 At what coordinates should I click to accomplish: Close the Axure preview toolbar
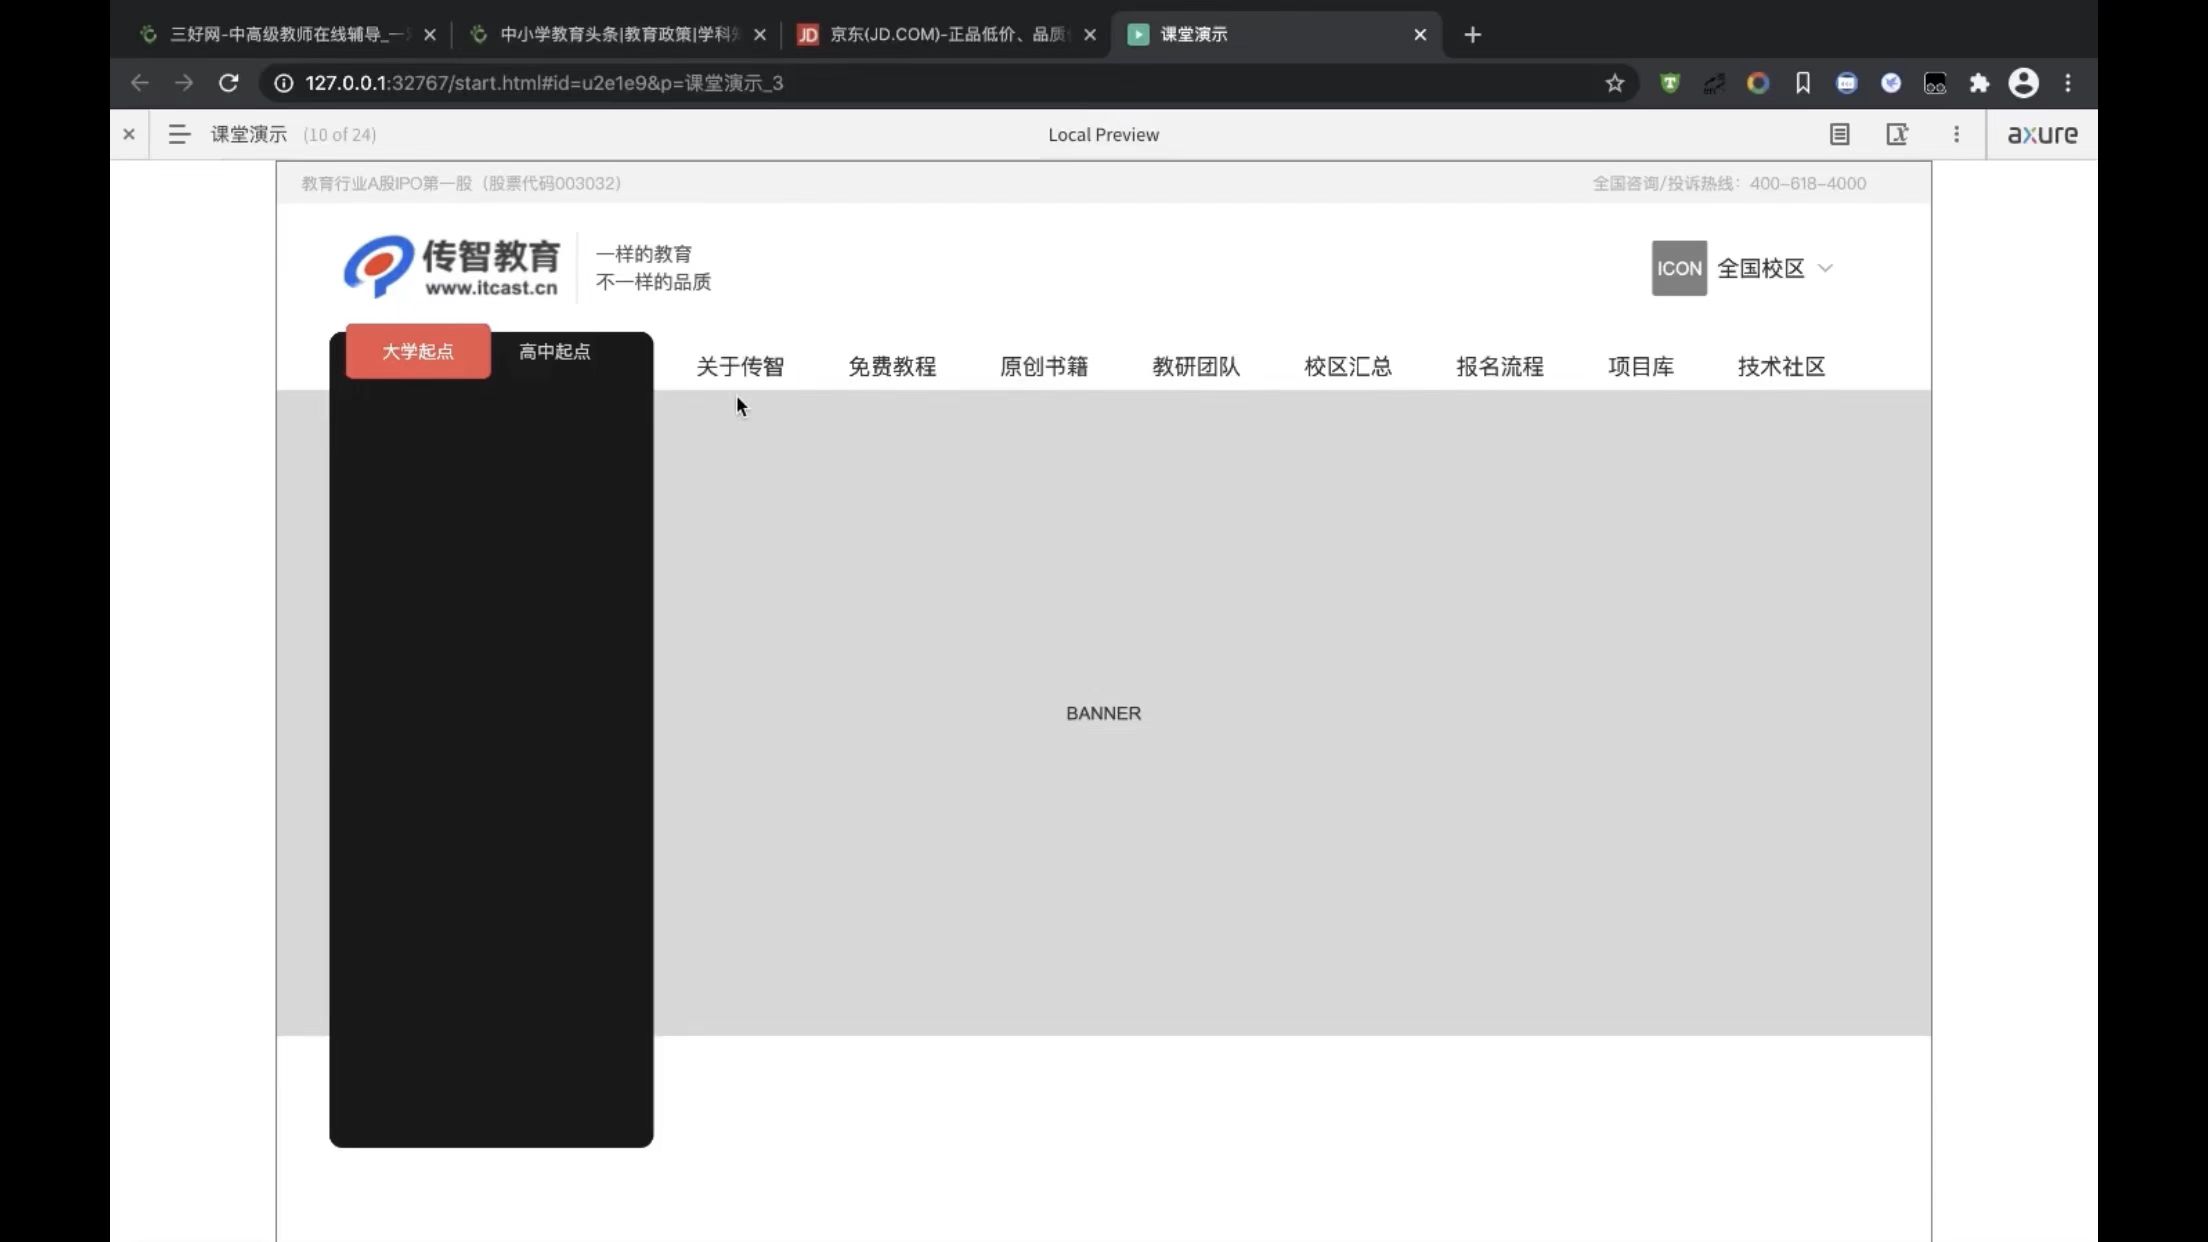pyautogui.click(x=129, y=134)
